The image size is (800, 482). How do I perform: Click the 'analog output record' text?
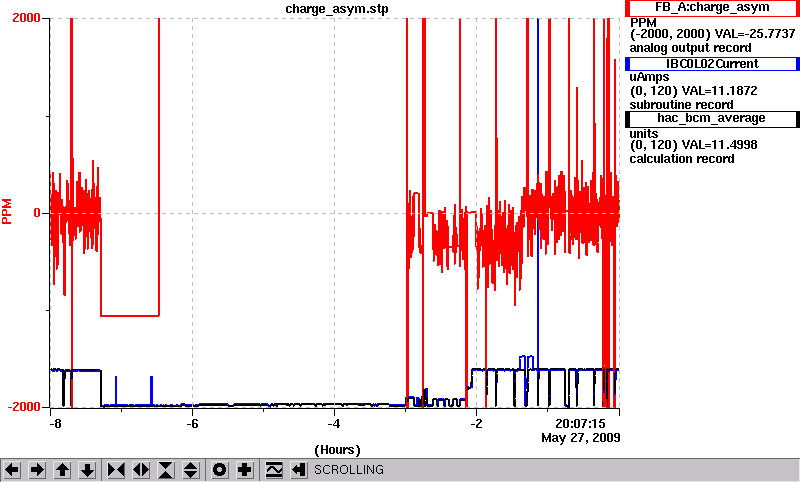(x=690, y=48)
